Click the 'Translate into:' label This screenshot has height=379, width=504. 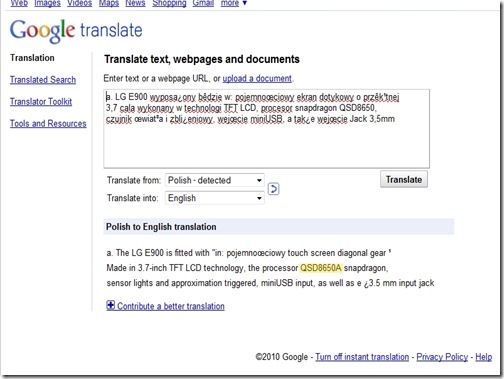tap(133, 198)
